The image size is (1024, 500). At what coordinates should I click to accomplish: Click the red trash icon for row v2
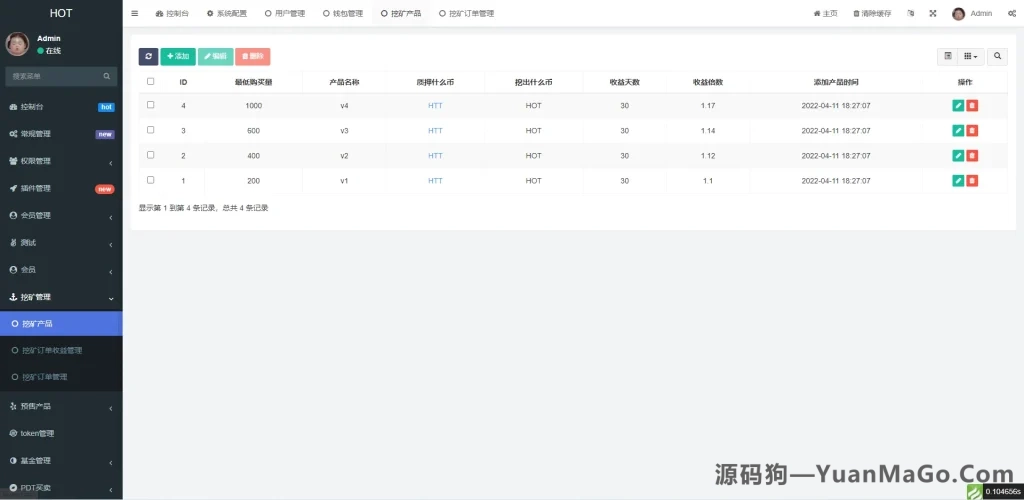click(972, 155)
